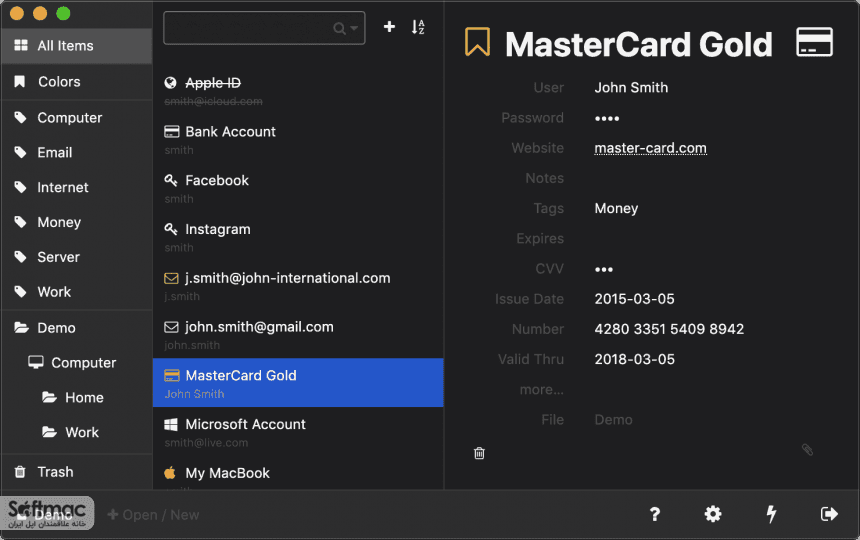Viewport: 860px width, 540px height.
Task: Click the green macOS zoom window button
Action: (64, 13)
